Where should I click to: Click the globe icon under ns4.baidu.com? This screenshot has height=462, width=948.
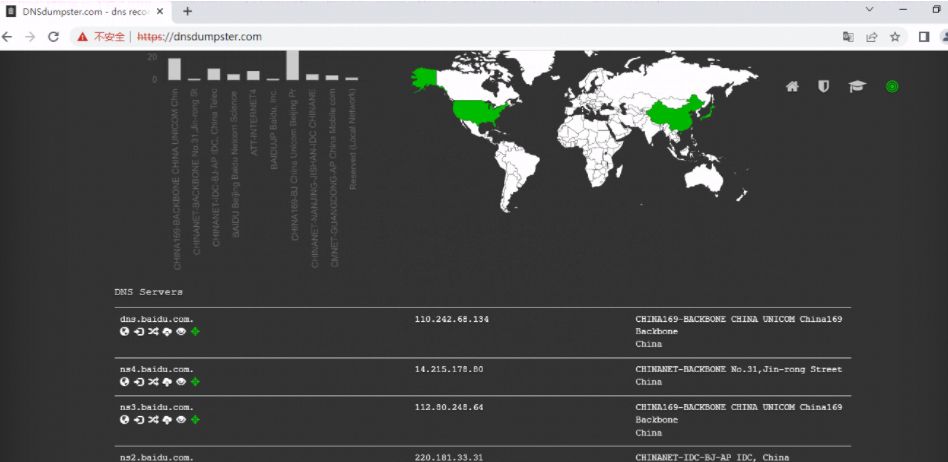125,382
